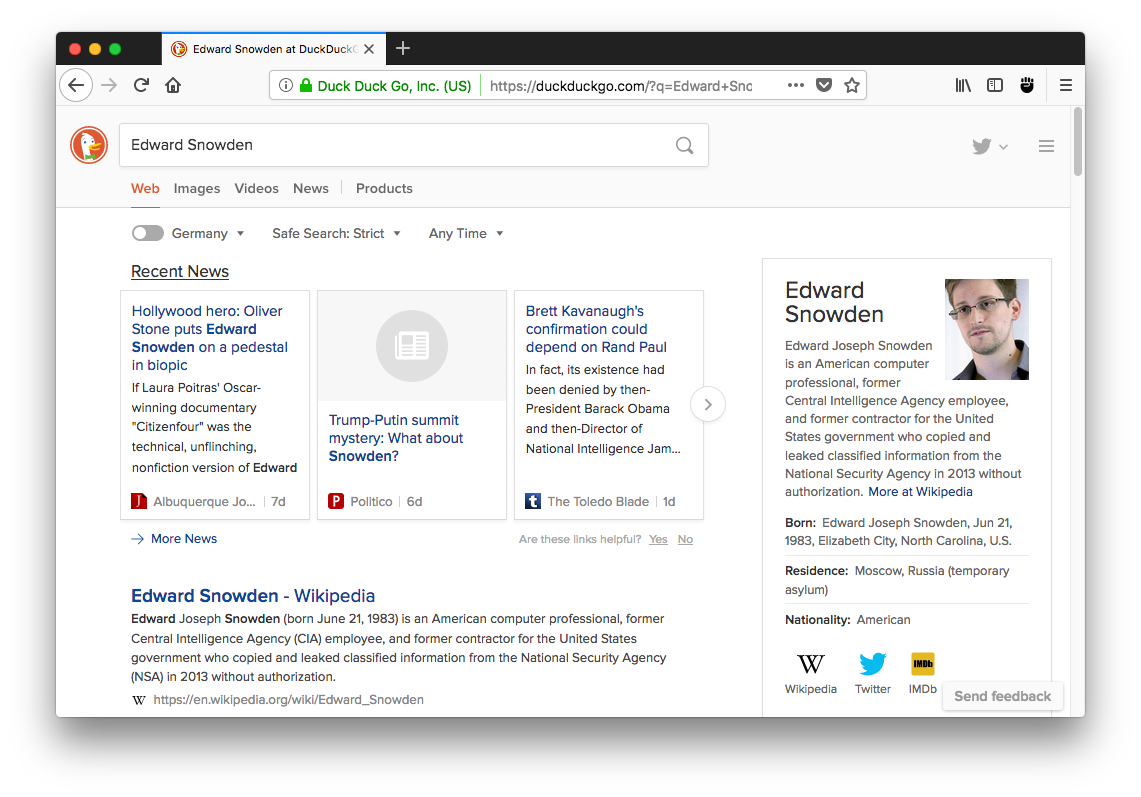Click the Recent News heading

(180, 271)
